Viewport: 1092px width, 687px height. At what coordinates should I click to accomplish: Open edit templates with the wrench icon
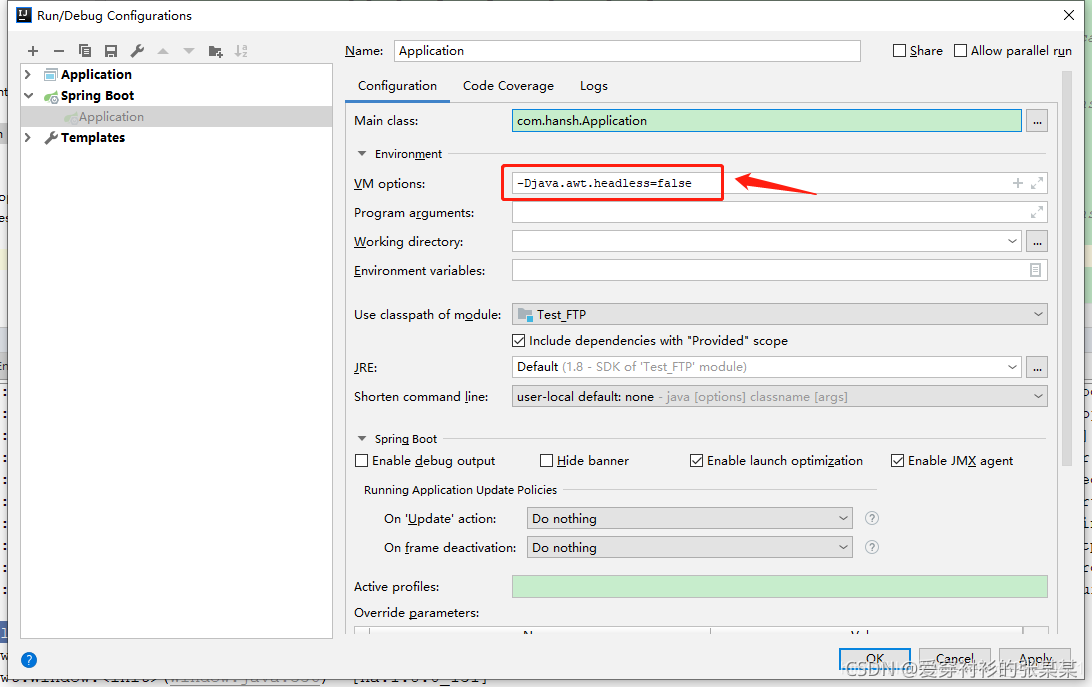(x=137, y=50)
